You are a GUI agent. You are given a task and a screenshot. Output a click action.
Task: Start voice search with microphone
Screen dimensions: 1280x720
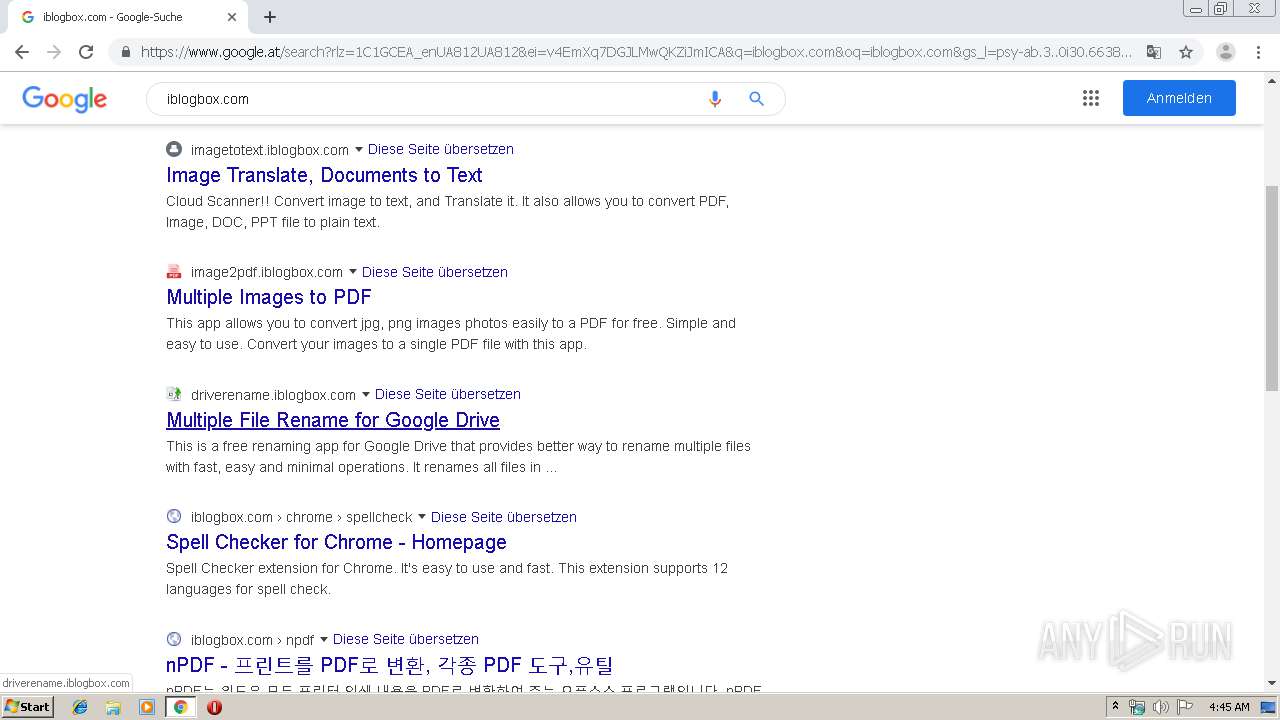715,99
